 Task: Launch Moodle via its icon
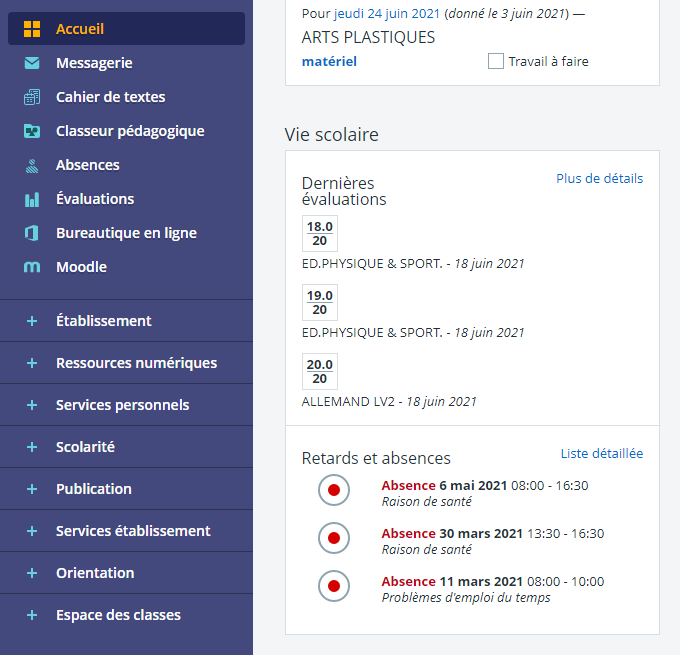click(32, 267)
